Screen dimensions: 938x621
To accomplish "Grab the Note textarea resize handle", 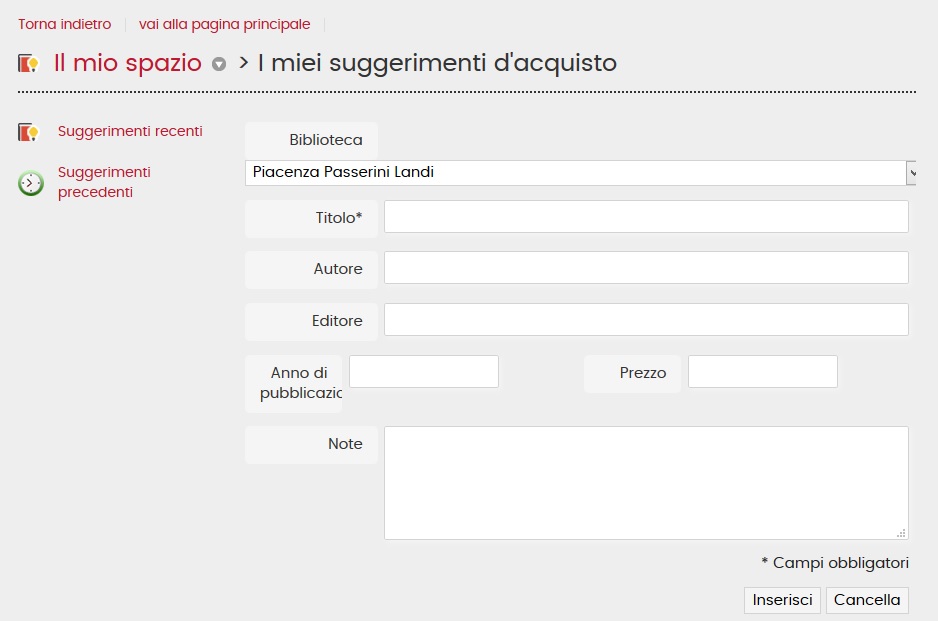I will 901,533.
